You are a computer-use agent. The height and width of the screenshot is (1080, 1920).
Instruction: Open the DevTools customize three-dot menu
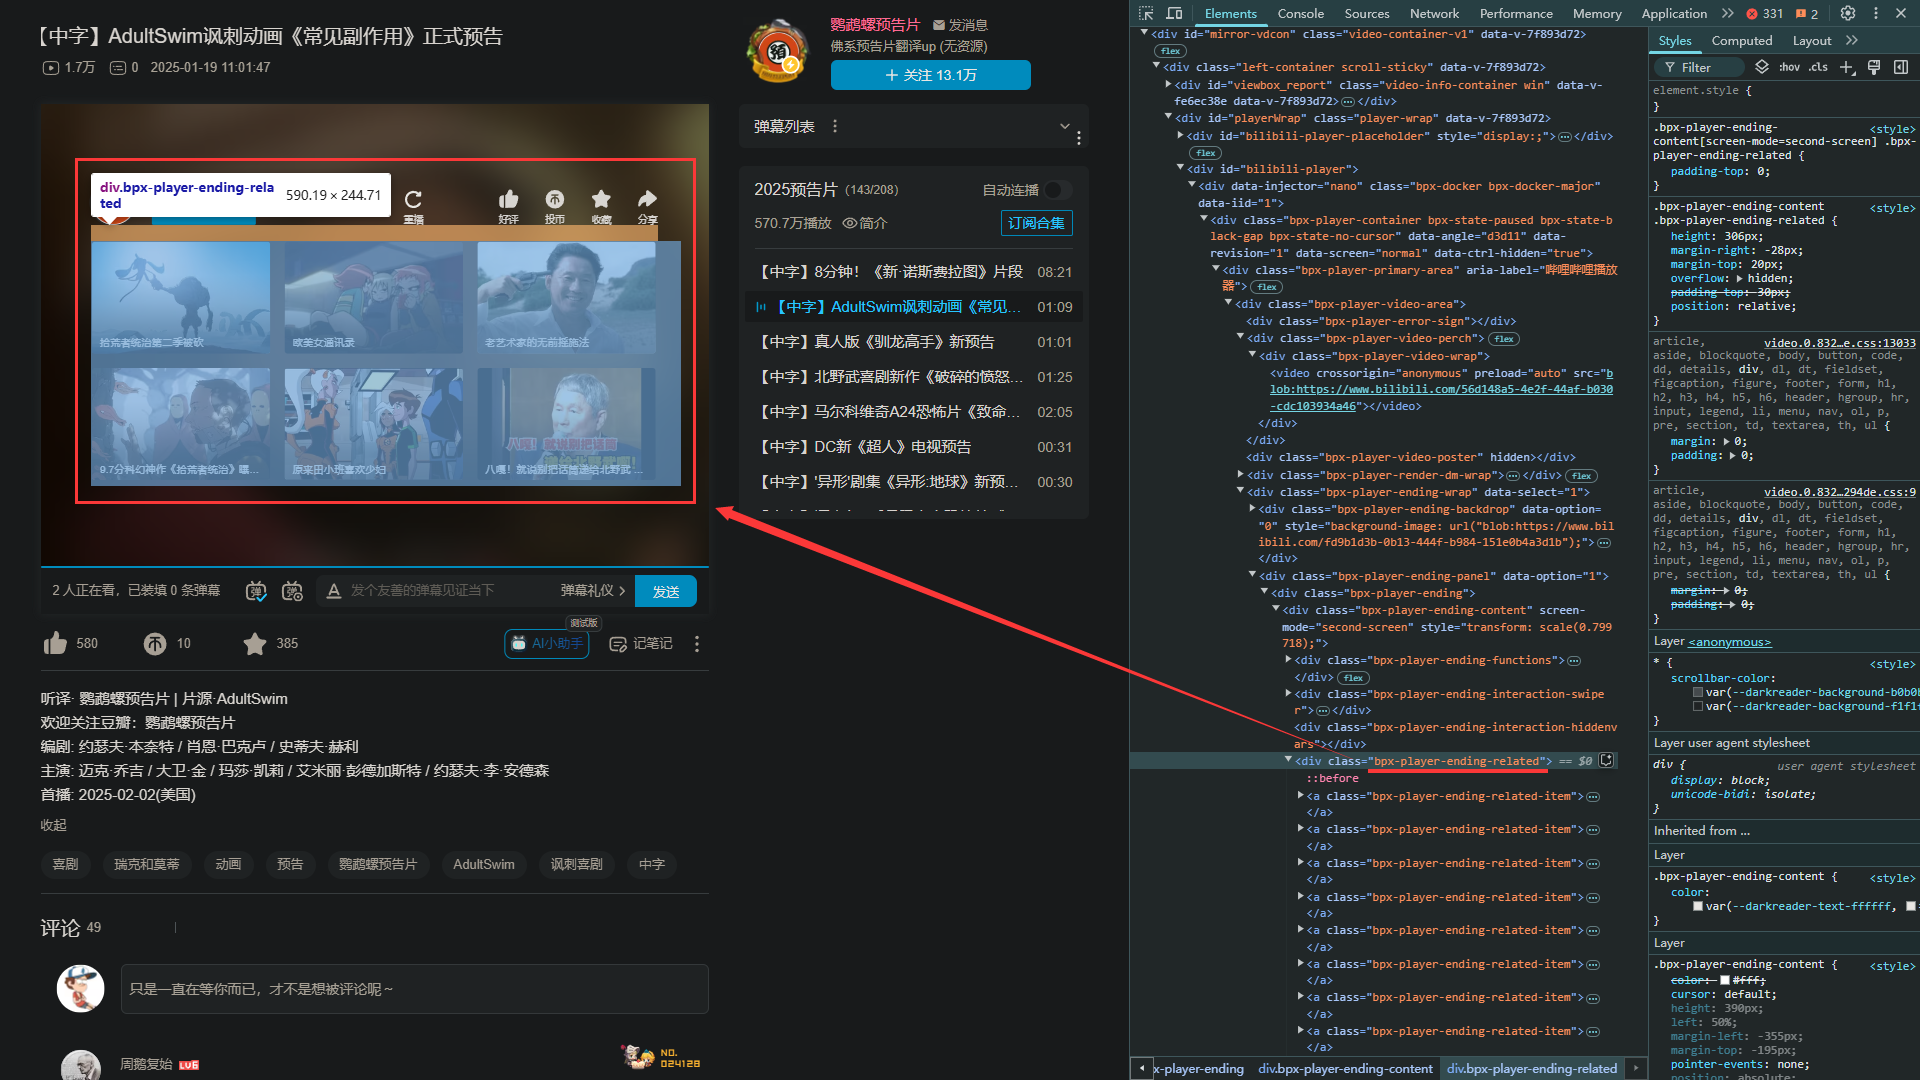(1875, 13)
